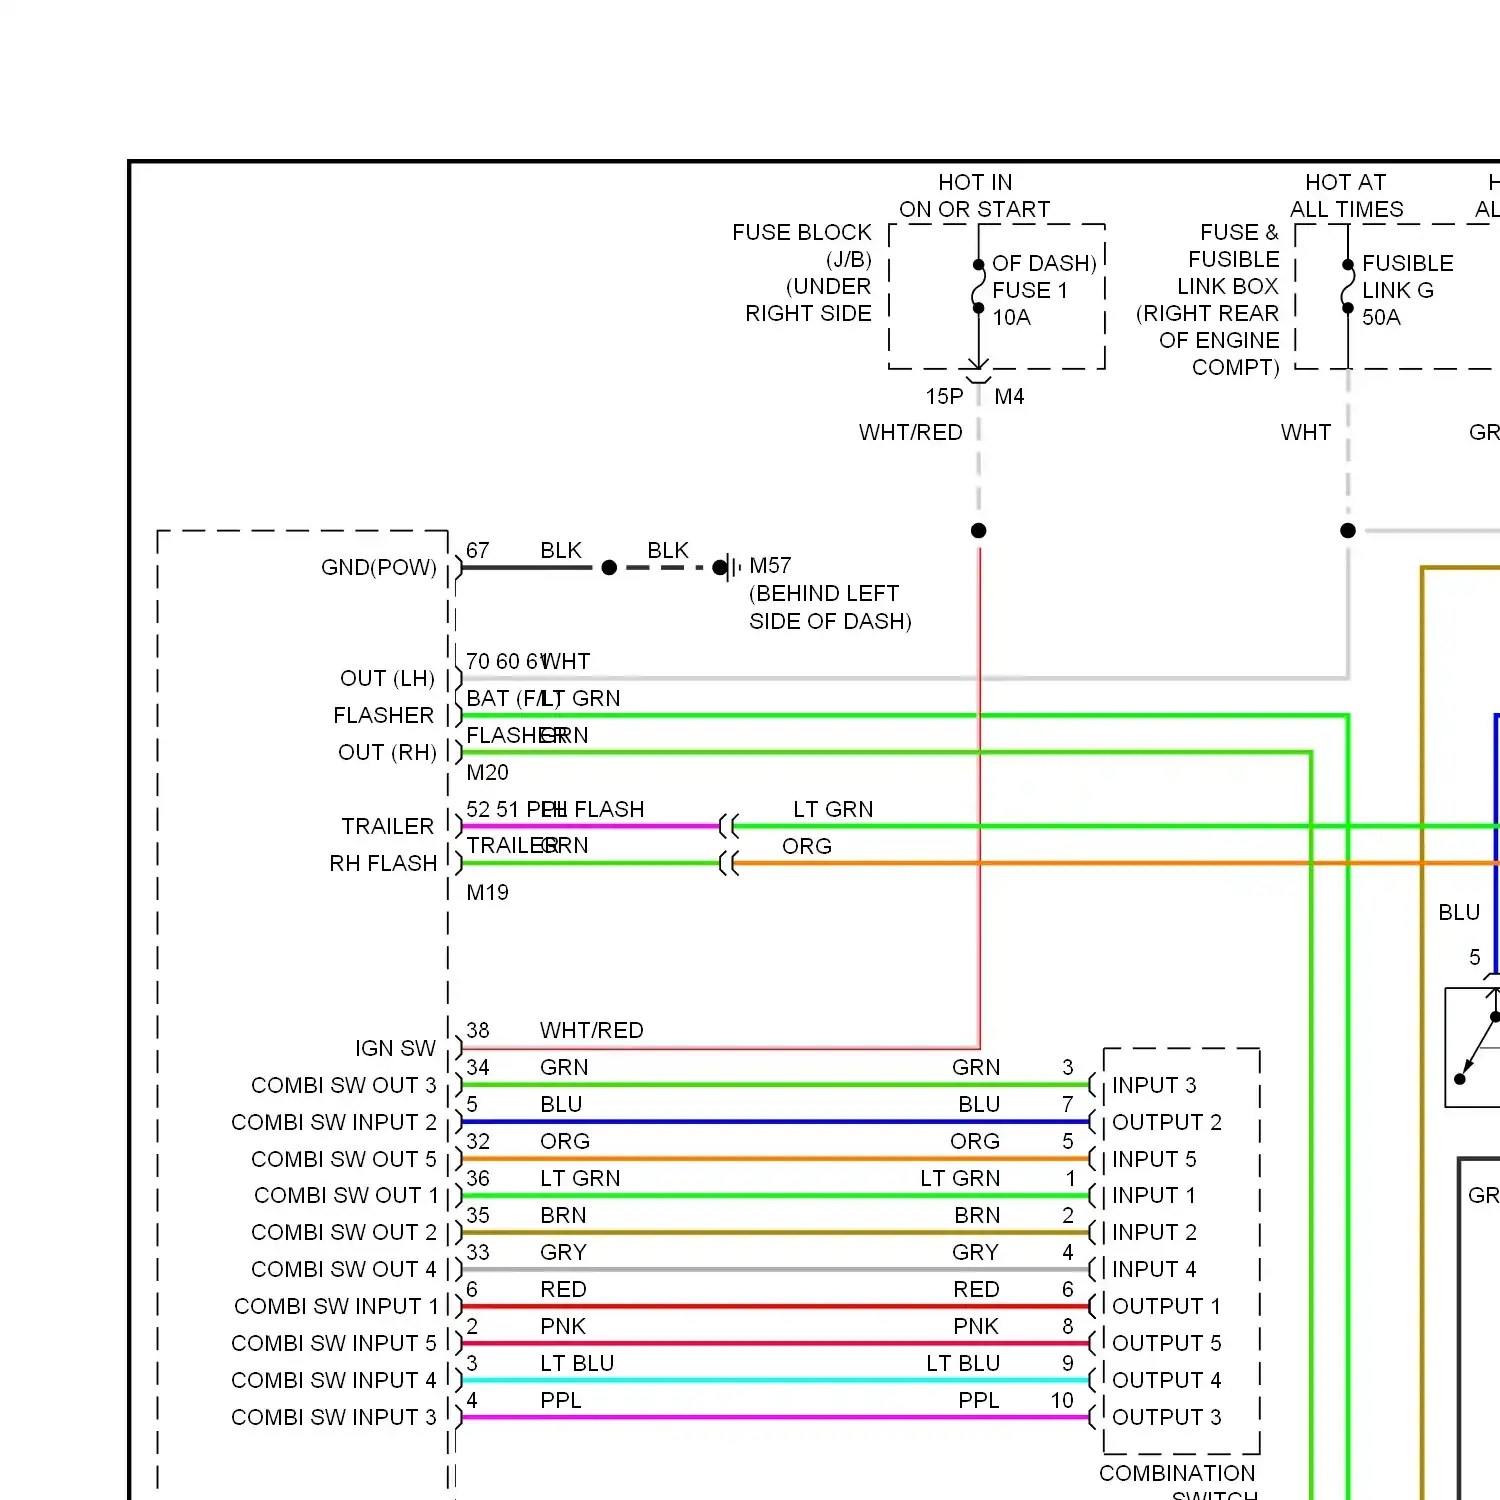Click the INPUT 3 combination switch pin
The height and width of the screenshot is (1500, 1500).
tap(1154, 1086)
